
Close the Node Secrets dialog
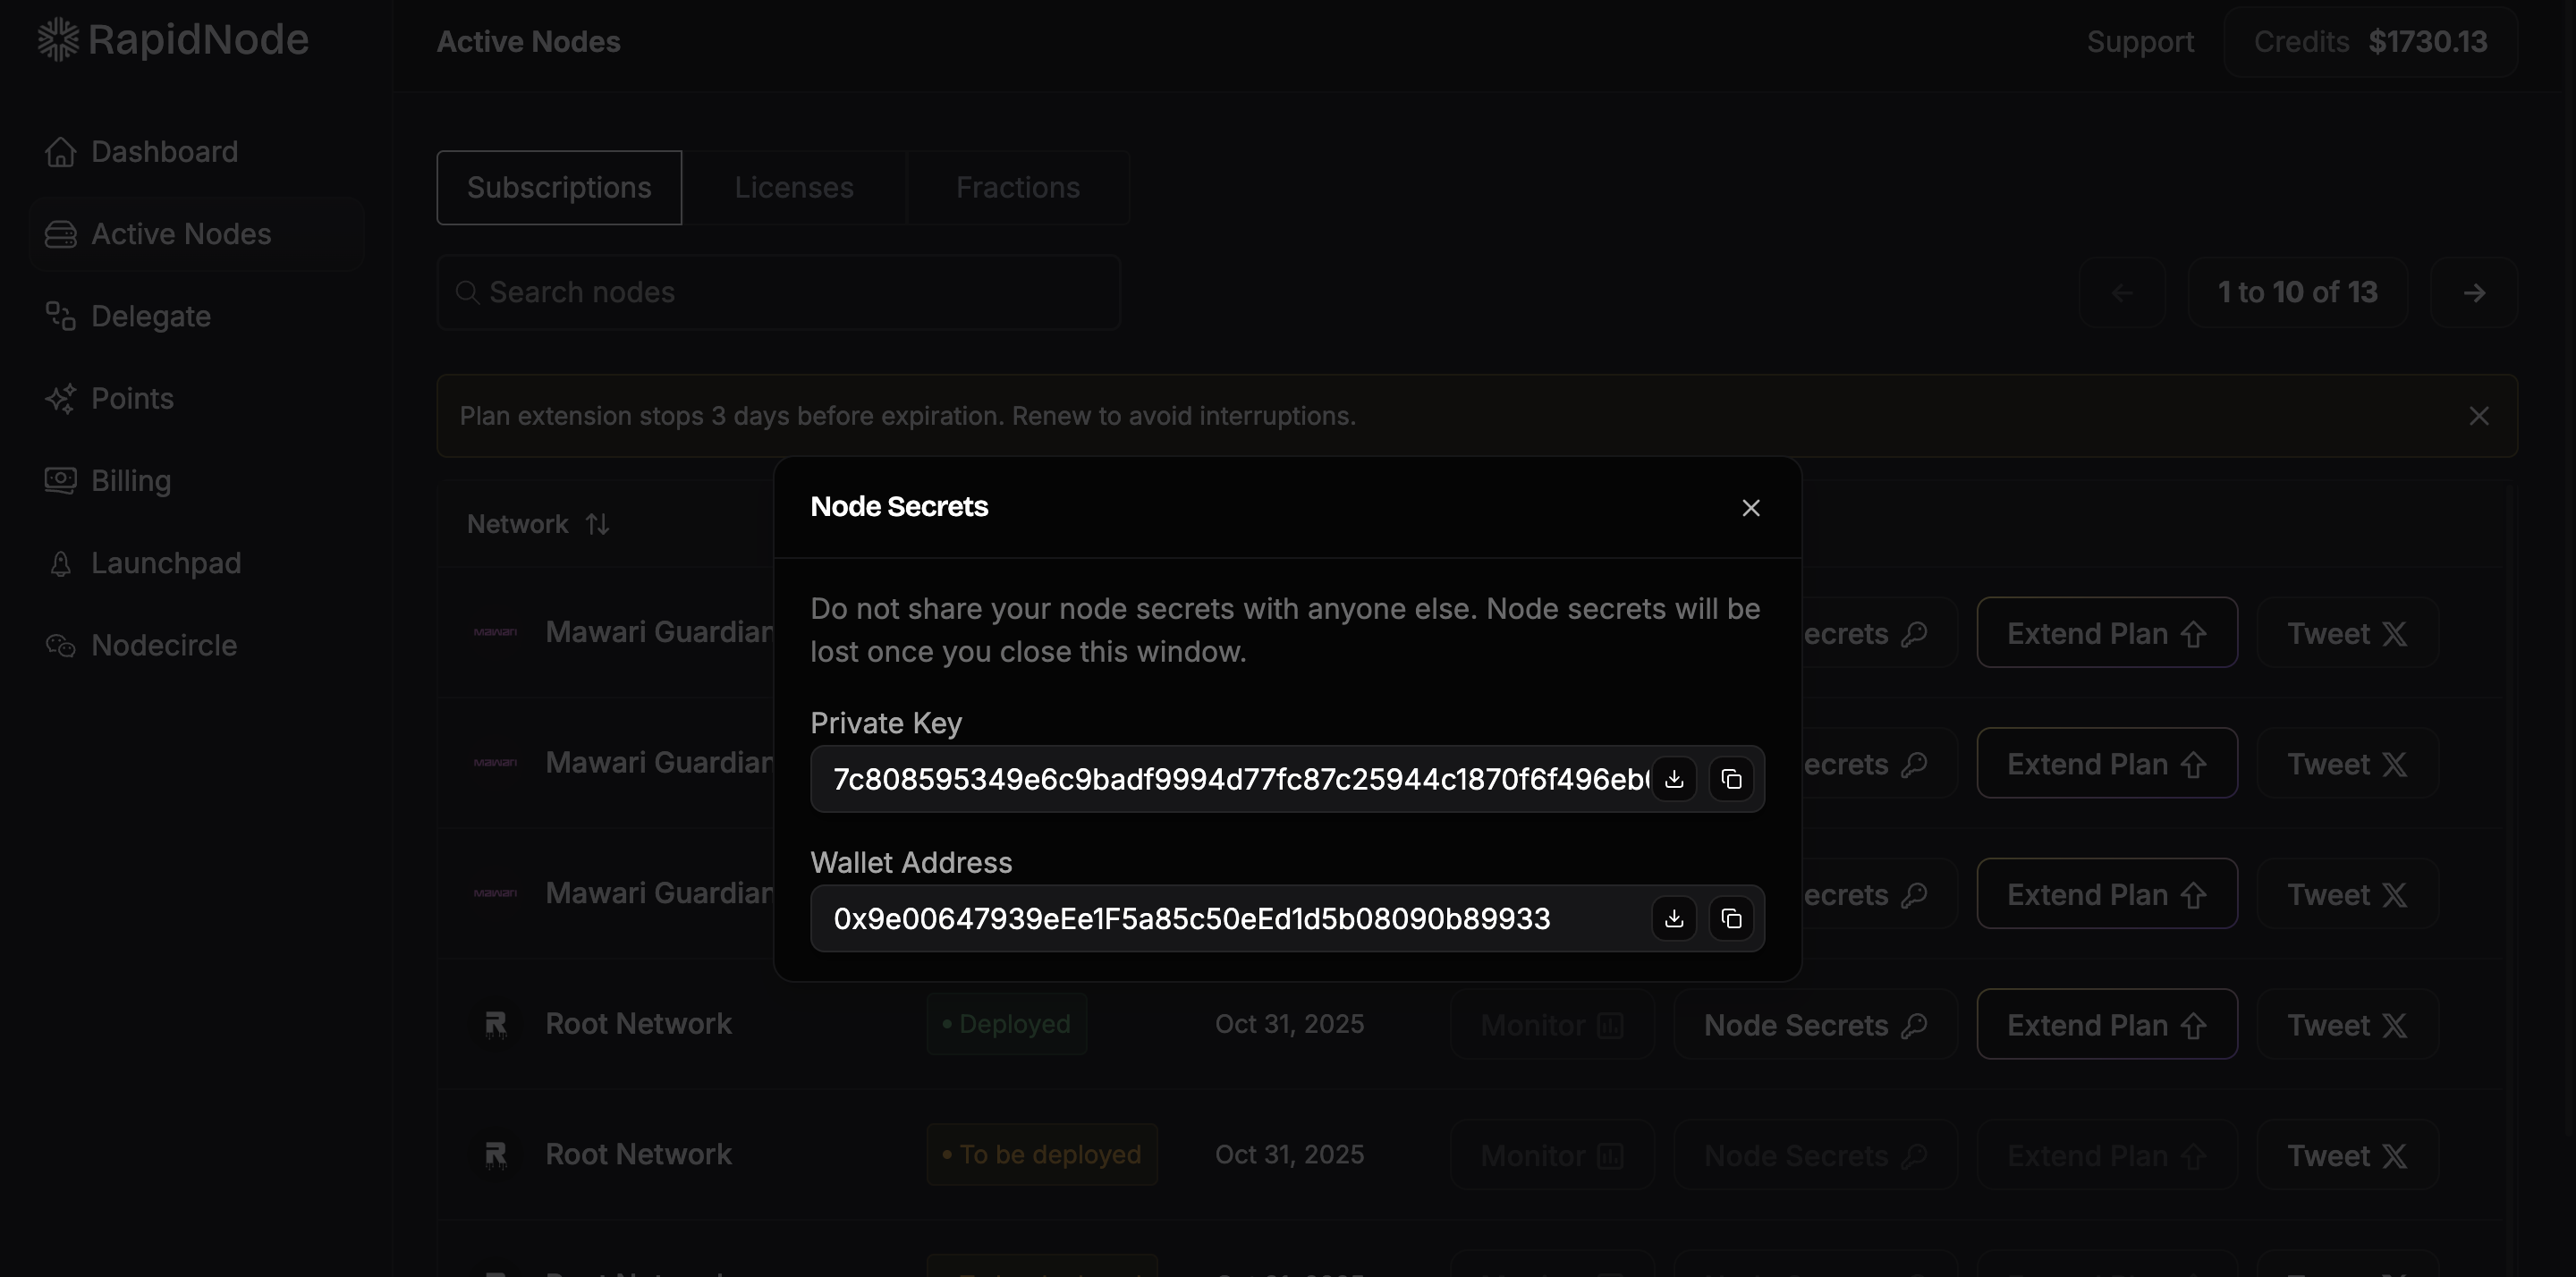coord(1750,508)
